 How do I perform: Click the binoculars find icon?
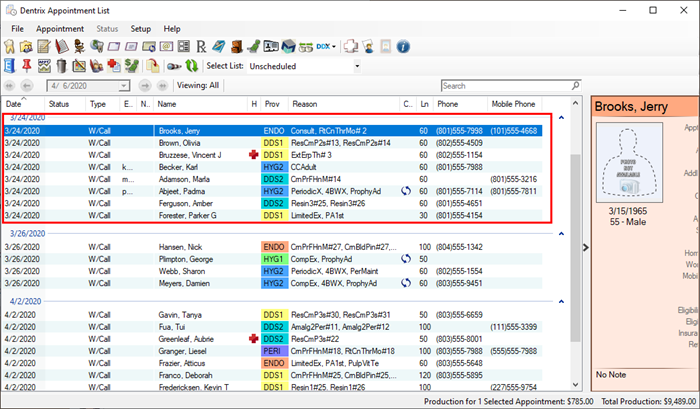click(174, 67)
